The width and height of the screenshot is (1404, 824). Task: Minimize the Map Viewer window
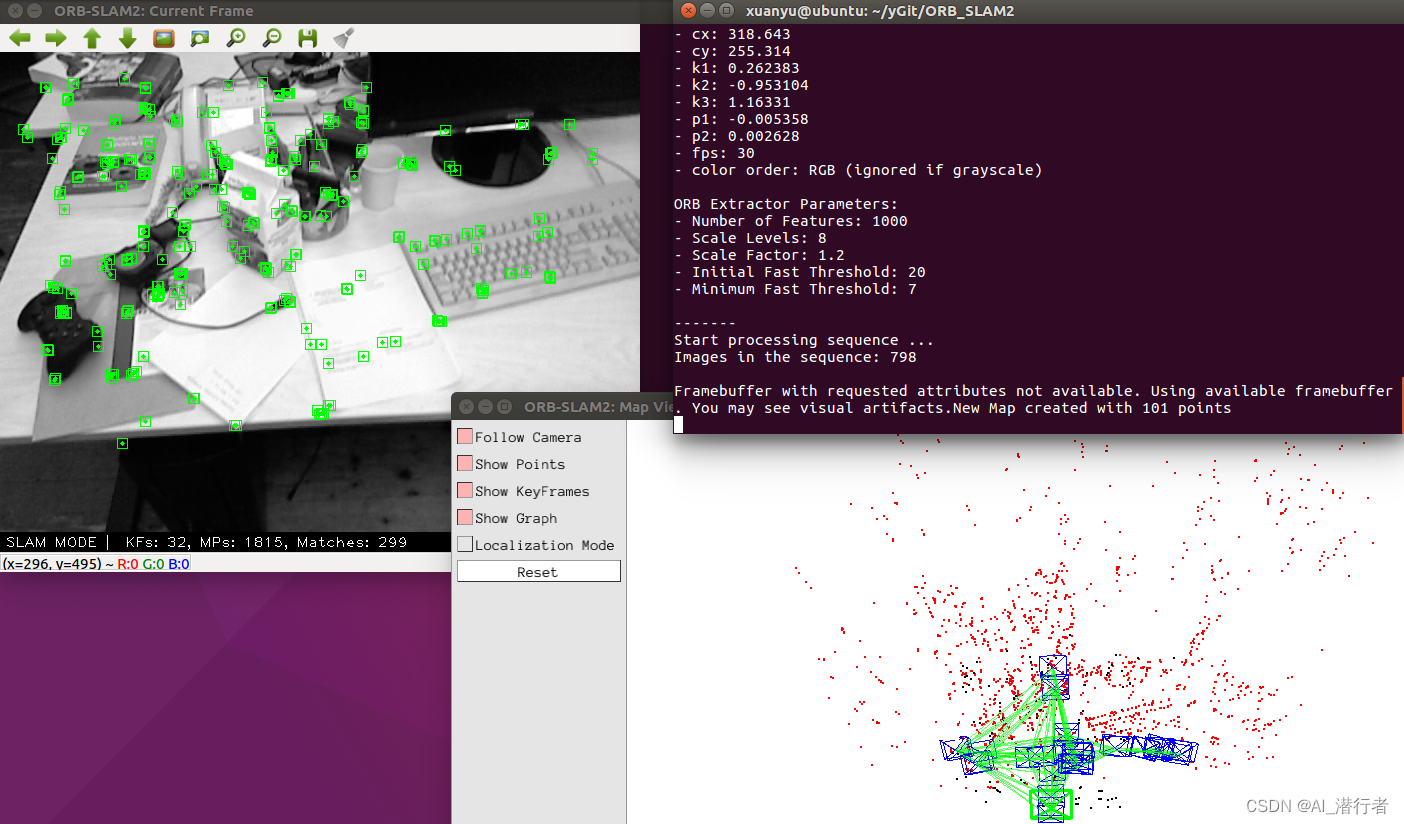485,406
